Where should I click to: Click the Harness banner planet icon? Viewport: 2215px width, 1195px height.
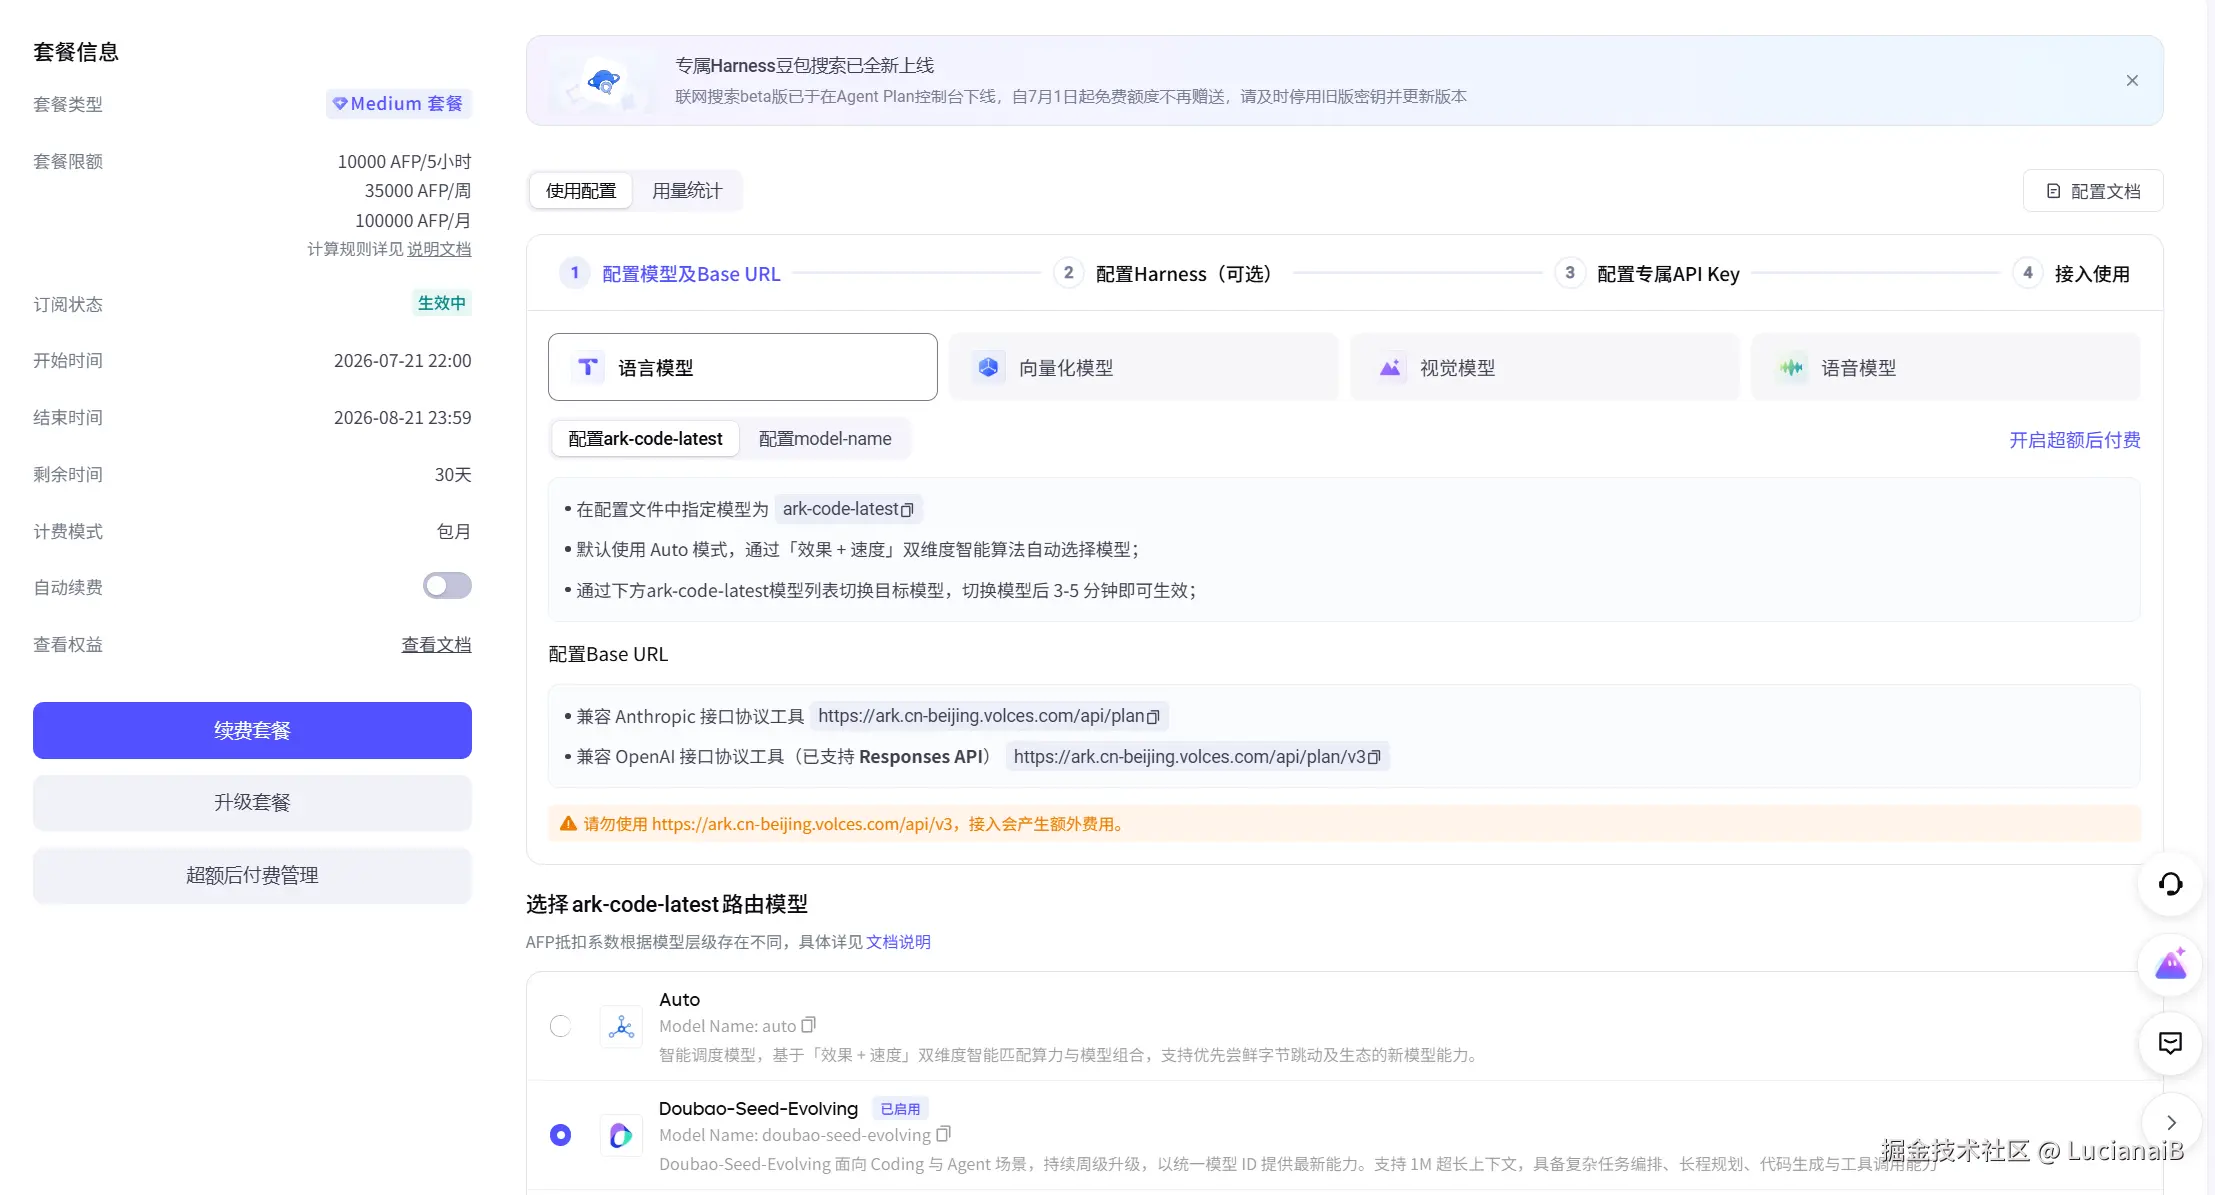(x=603, y=82)
